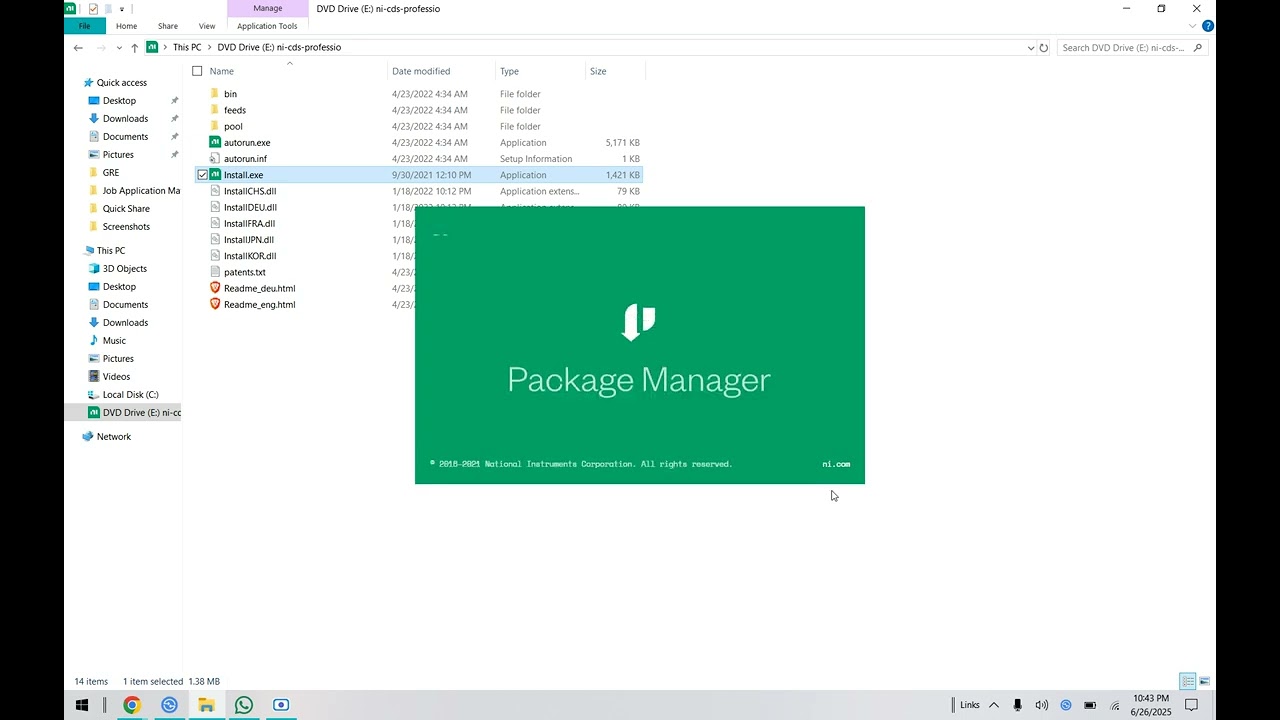Click the autorun.inf file icon

coord(214,159)
